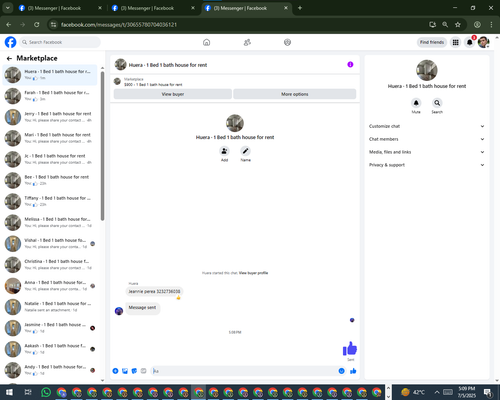This screenshot has height=400, width=500.
Task: Choose a sticker icon in composer
Action: [134, 371]
